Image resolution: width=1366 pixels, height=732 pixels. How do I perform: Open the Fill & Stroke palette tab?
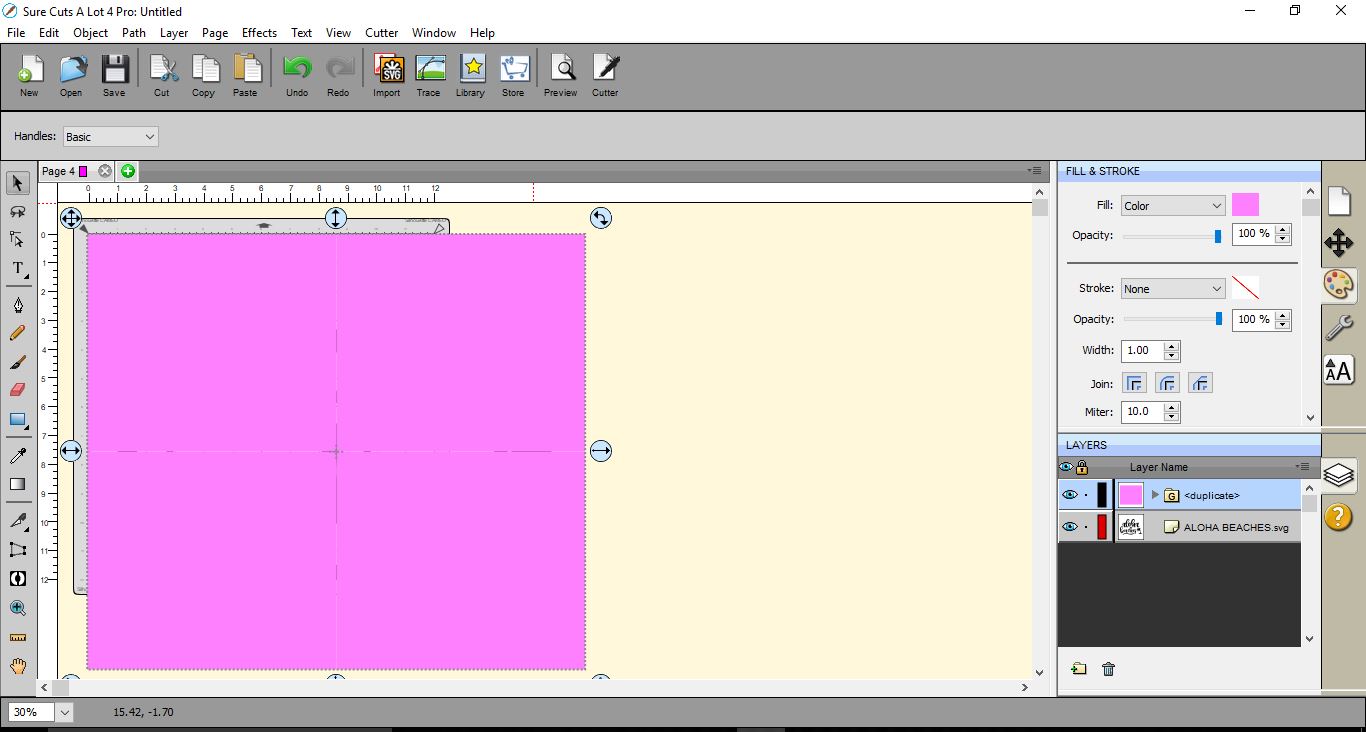[1339, 285]
